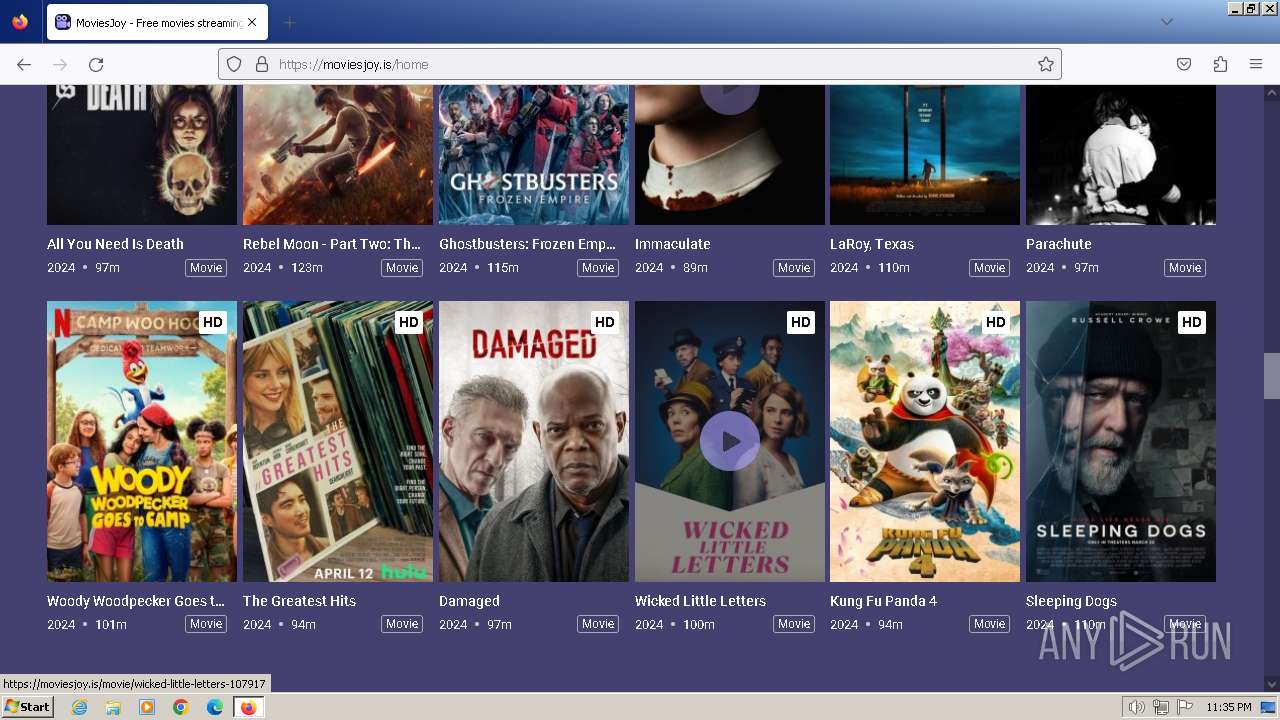Open the Sleeping Dogs poster
The height and width of the screenshot is (720, 1280).
(x=1121, y=441)
